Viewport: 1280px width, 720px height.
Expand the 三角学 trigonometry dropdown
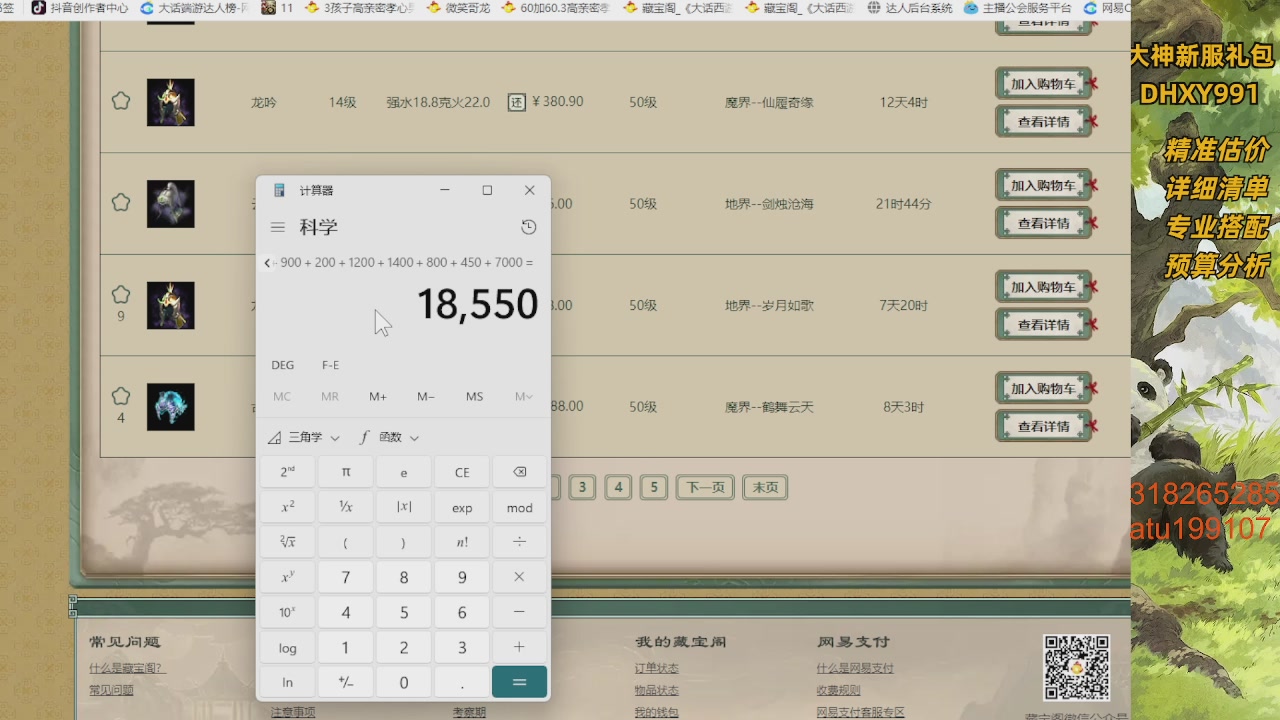(x=304, y=437)
